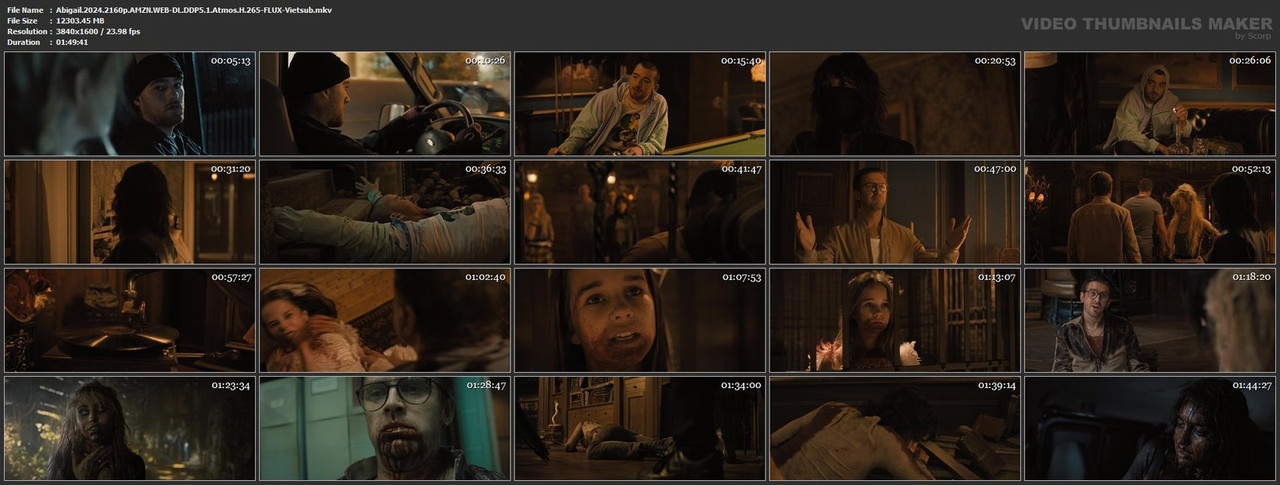1280x485 pixels.
Task: Select the thumbnail timestamped 01:23:34
Action: tap(130, 428)
